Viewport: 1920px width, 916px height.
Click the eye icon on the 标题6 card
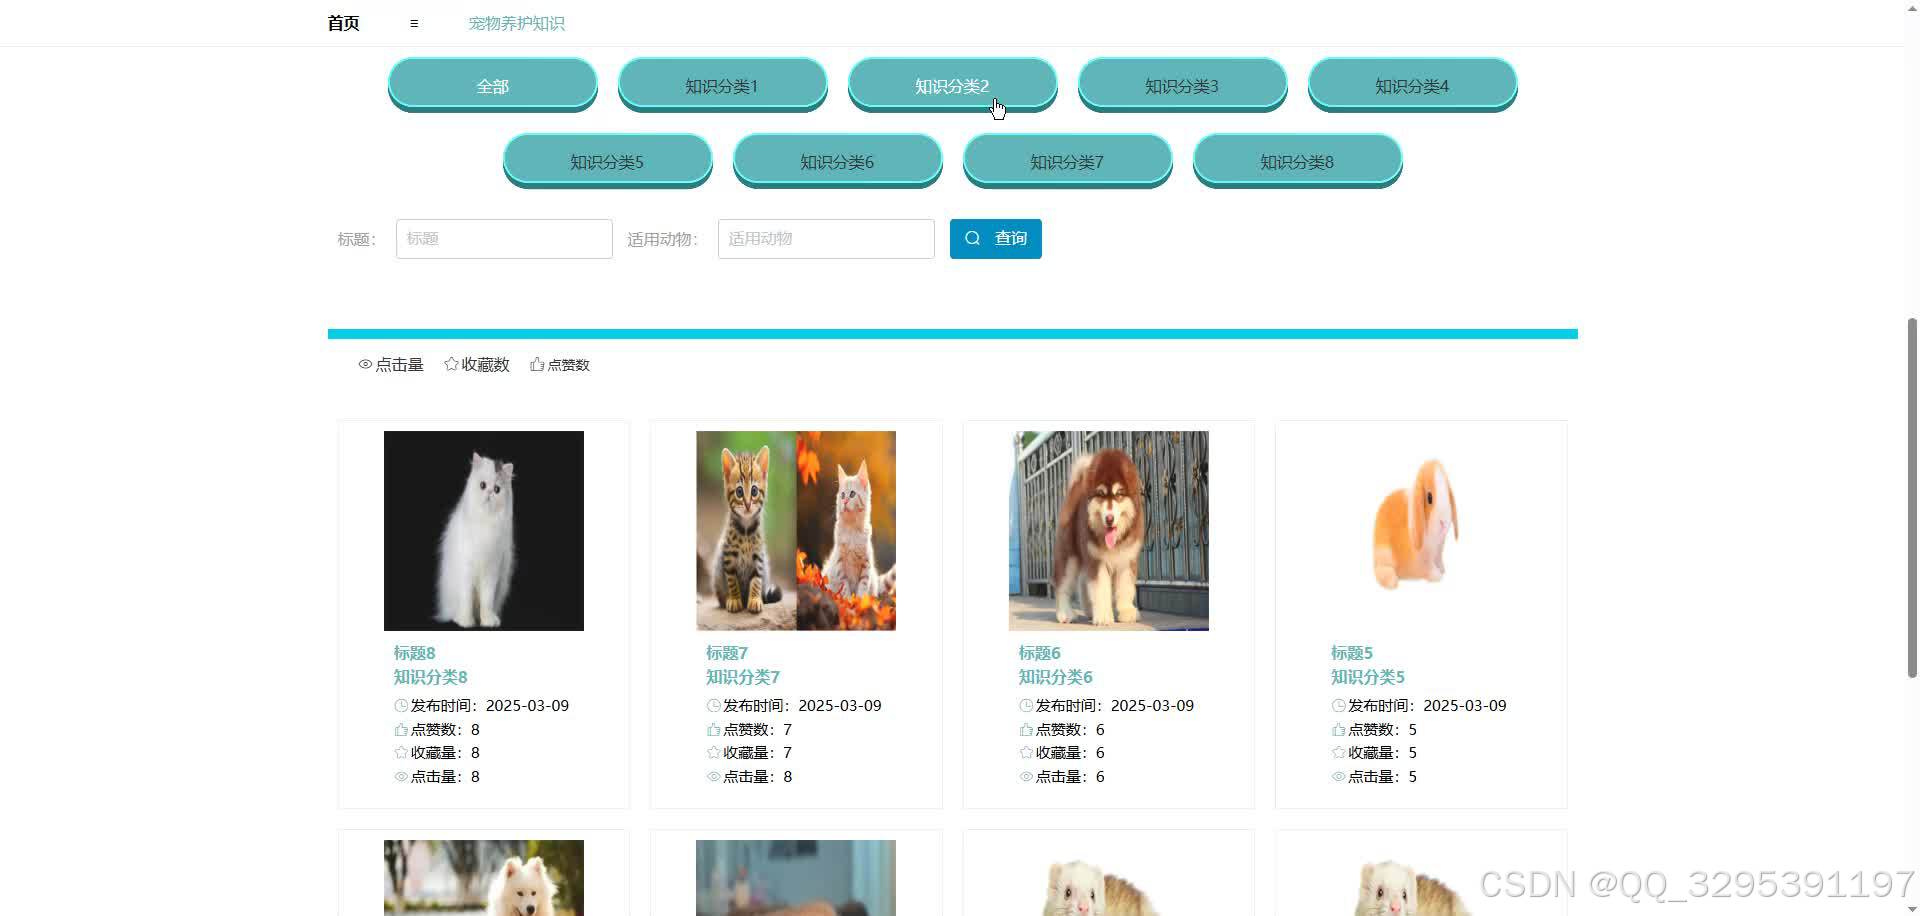click(x=1026, y=777)
